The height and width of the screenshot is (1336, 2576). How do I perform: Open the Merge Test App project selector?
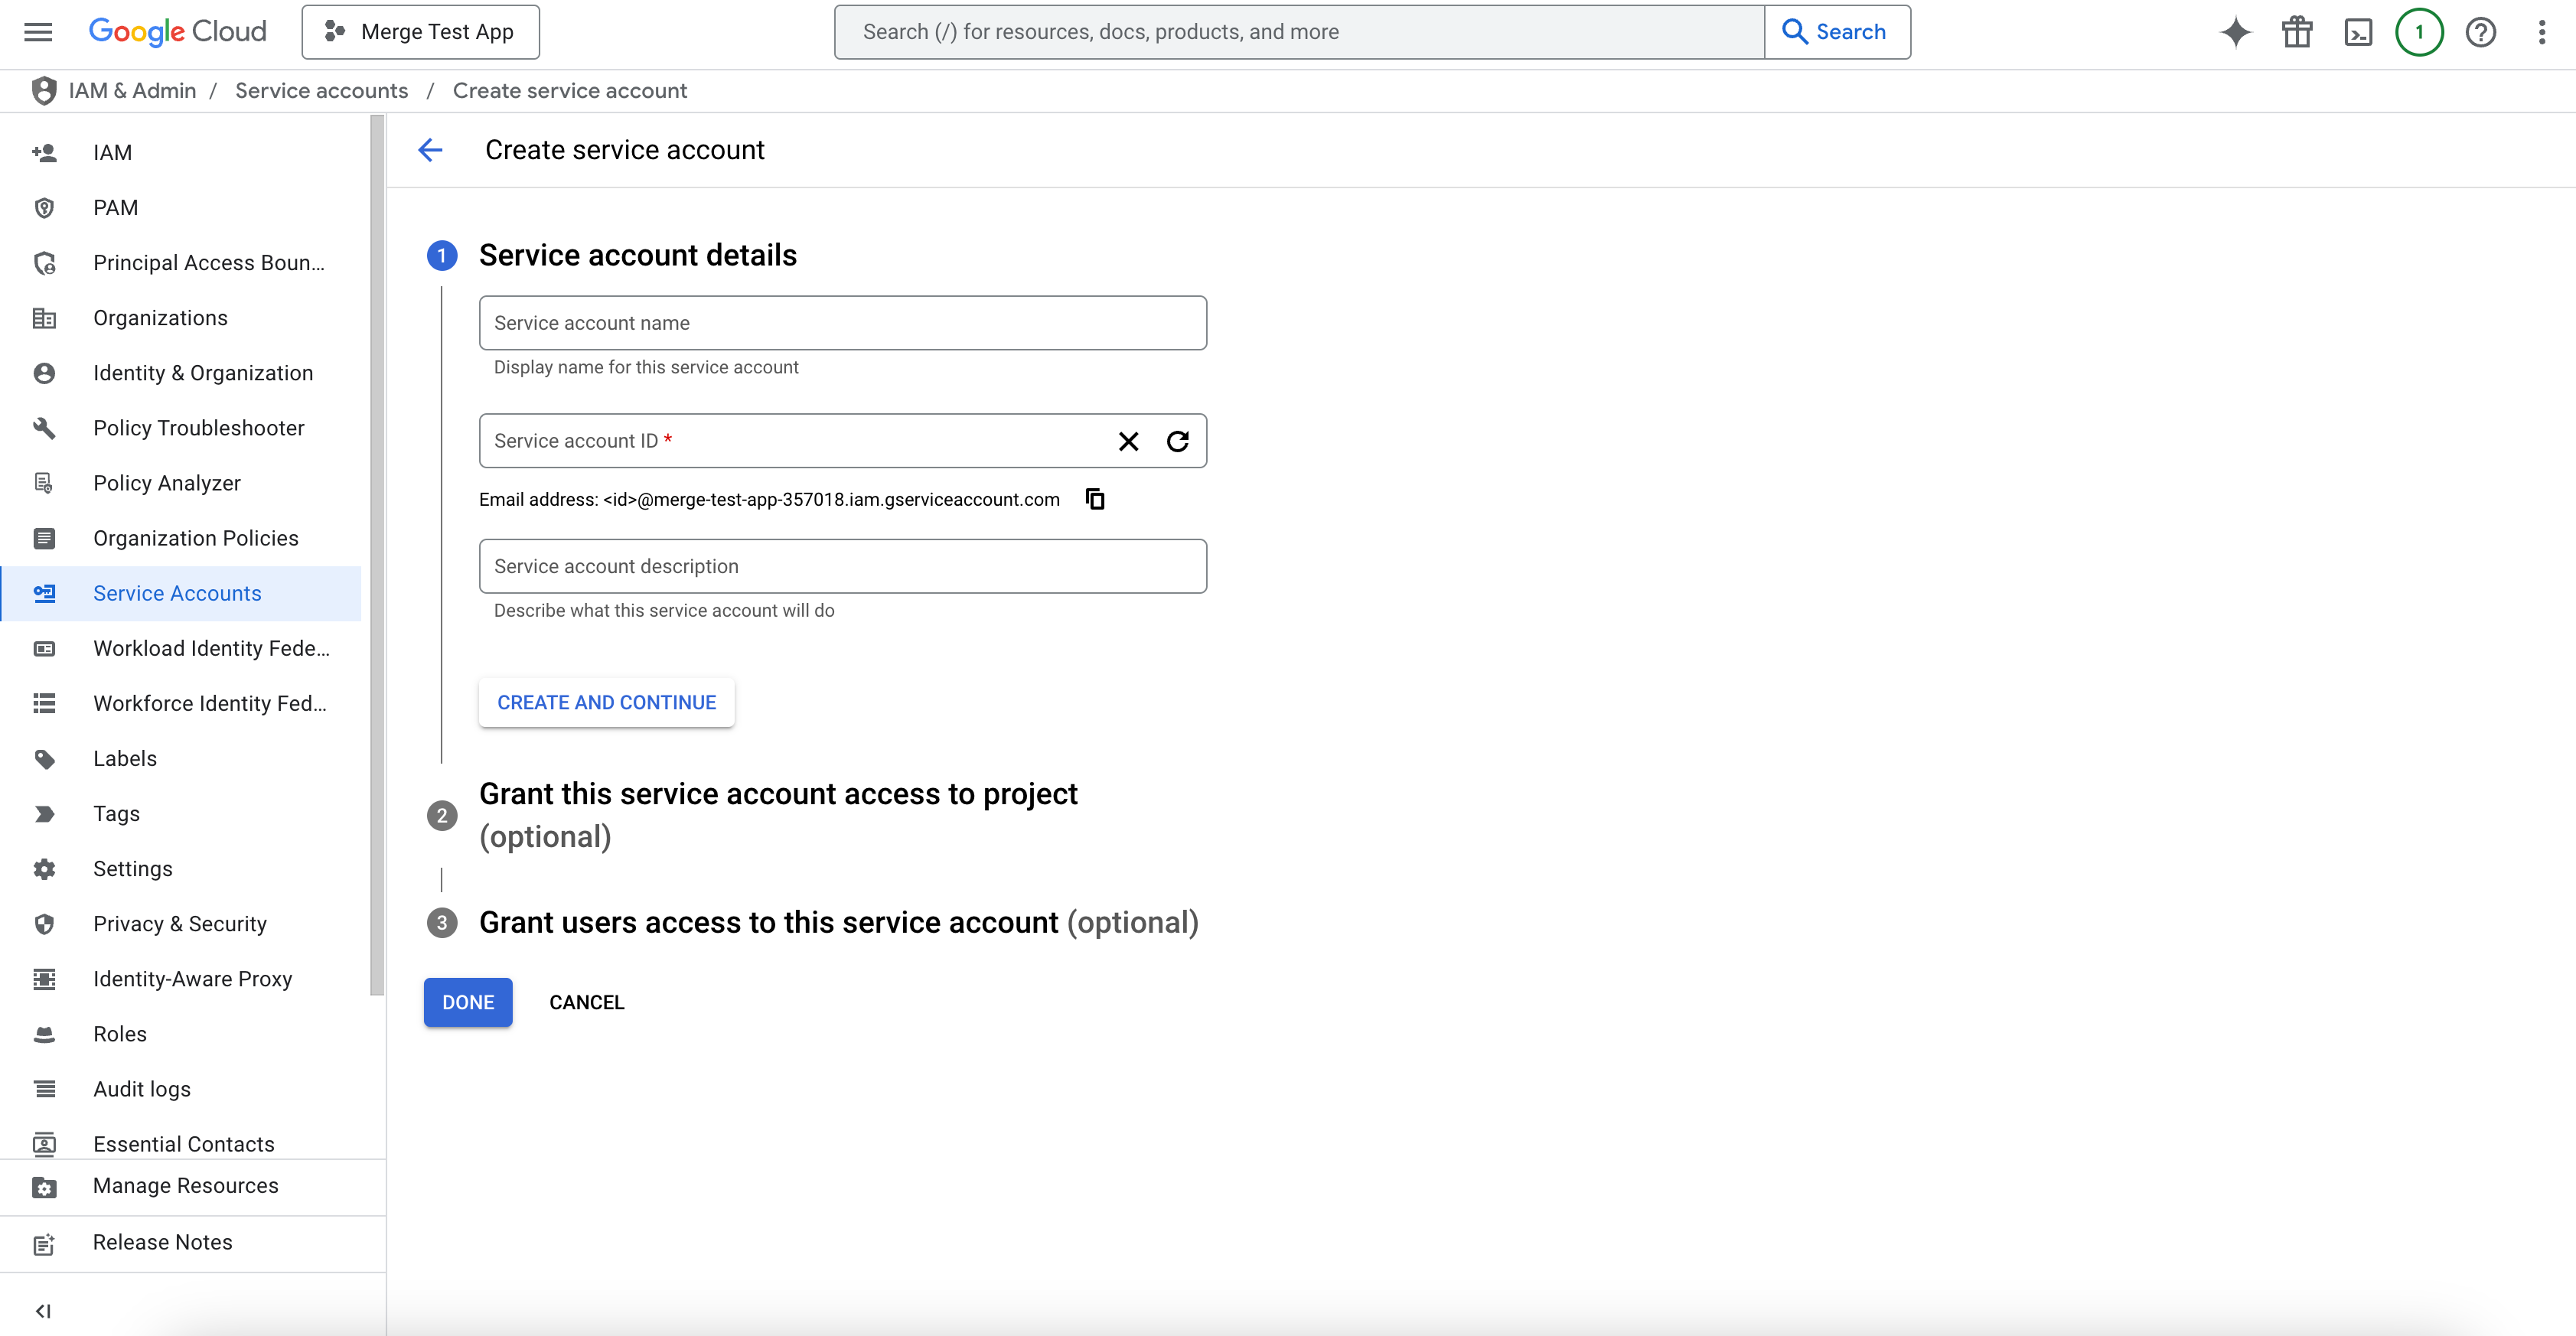[420, 32]
